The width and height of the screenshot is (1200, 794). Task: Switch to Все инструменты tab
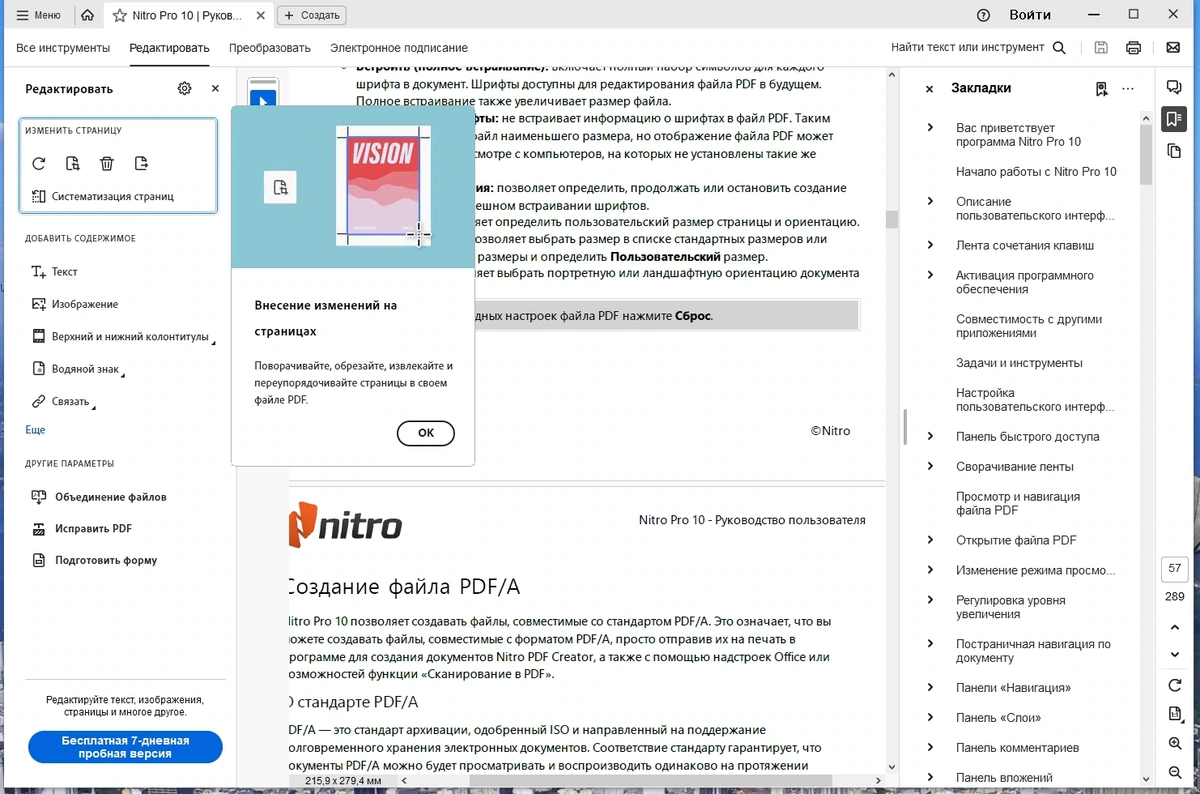[63, 47]
